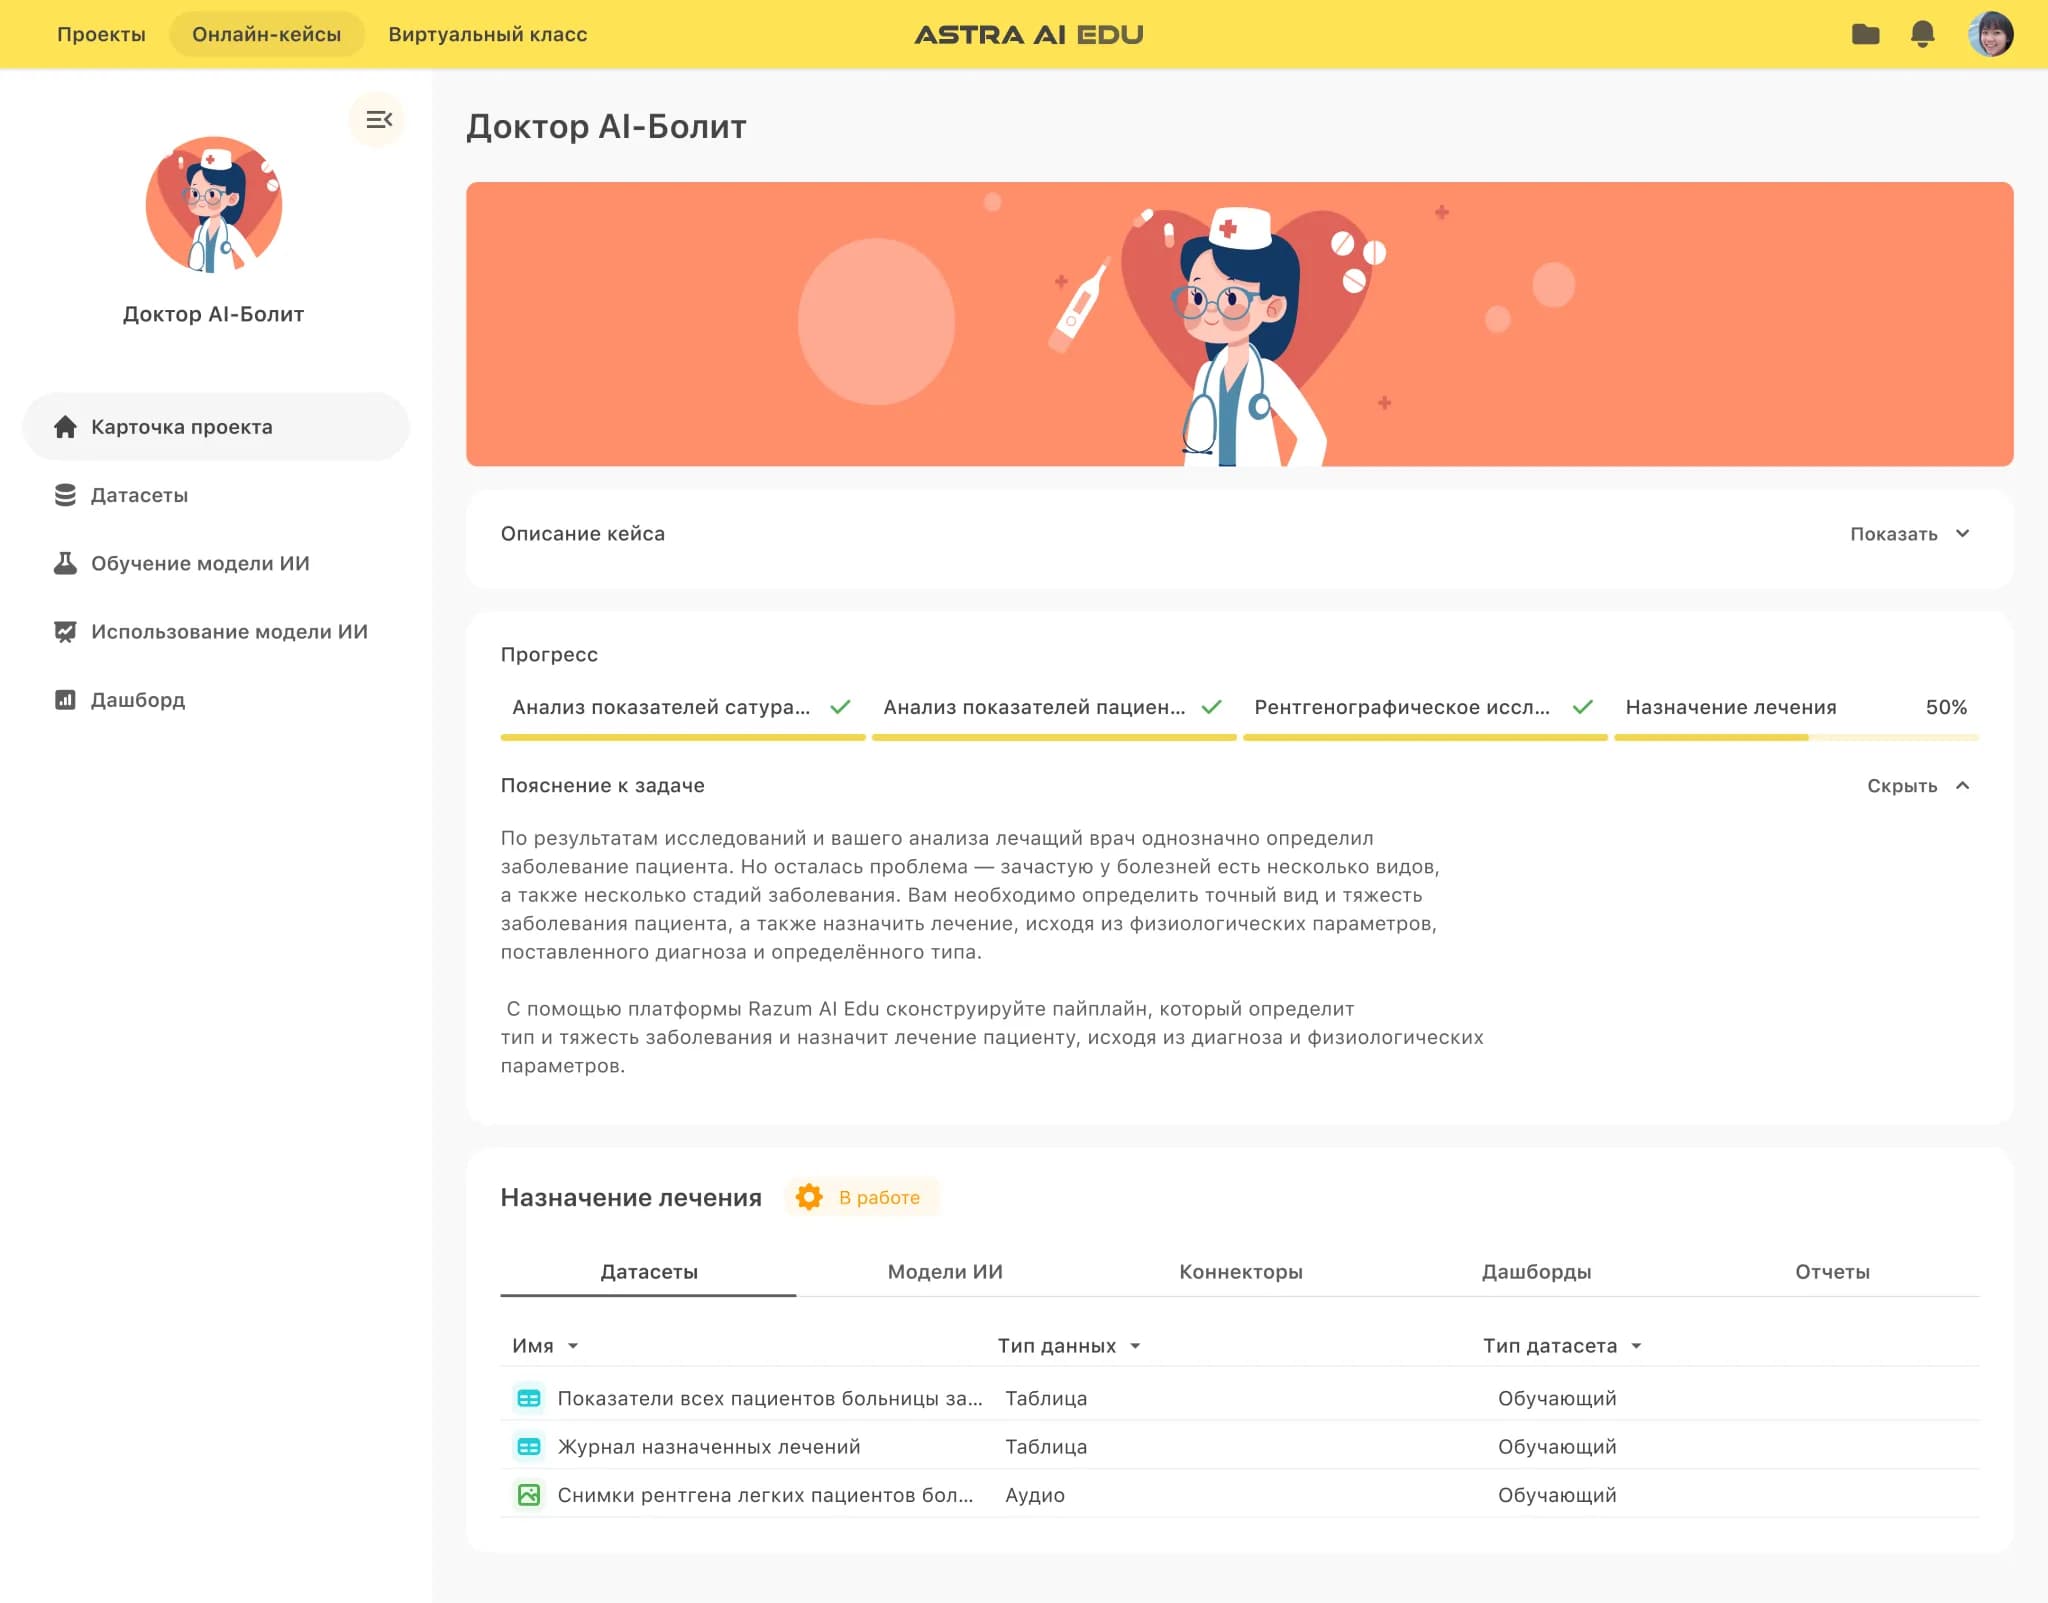This screenshot has width=2048, height=1603.
Task: Click the chart icon of Использование модели ИИ
Action: click(x=65, y=632)
